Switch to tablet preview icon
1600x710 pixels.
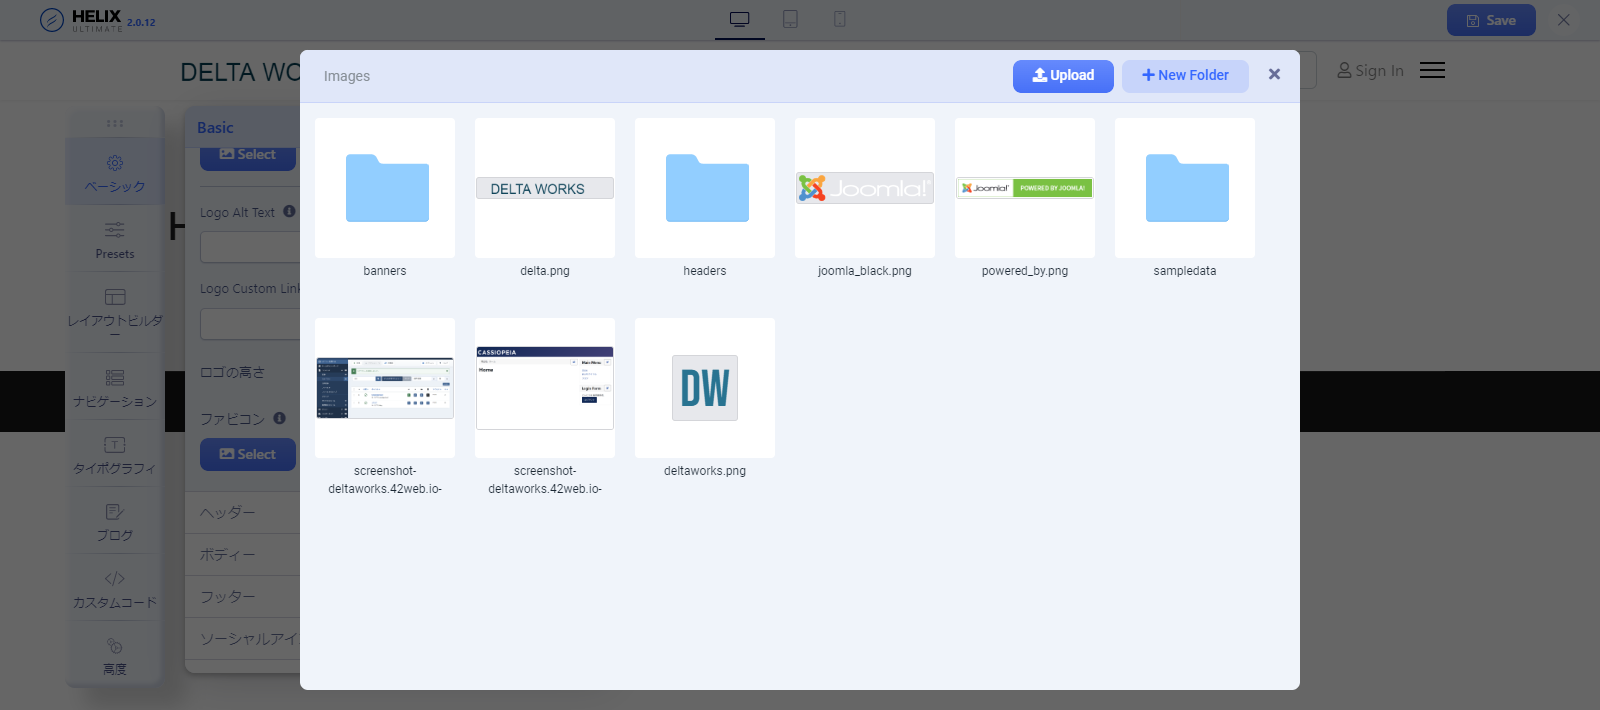(790, 20)
